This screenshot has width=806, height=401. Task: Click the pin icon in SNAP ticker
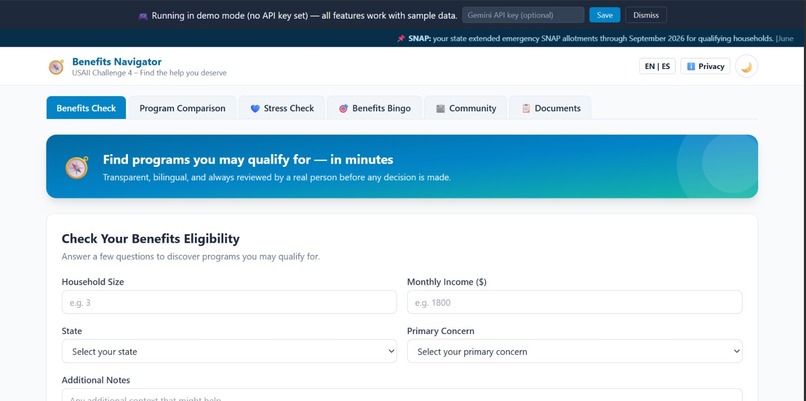[x=401, y=39]
